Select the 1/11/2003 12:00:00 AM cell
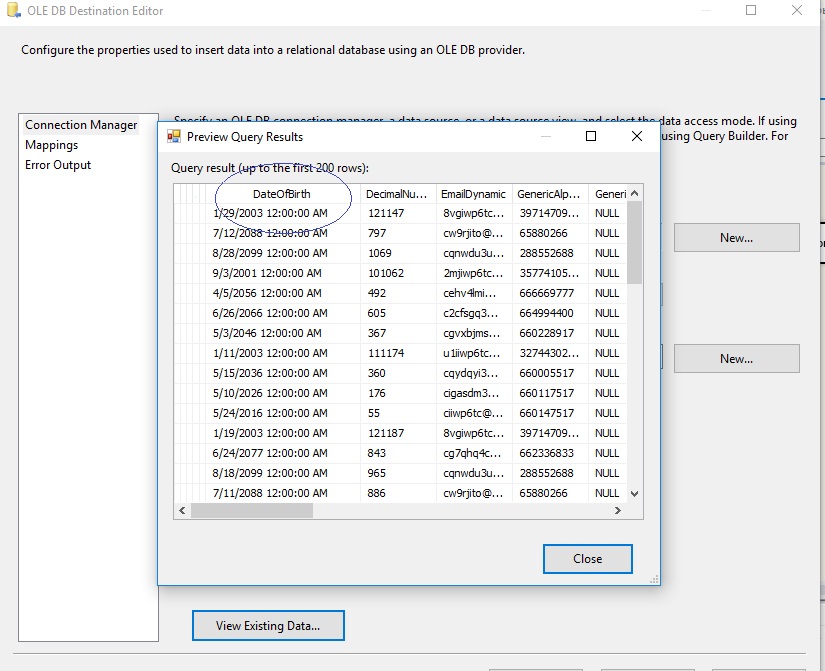The height and width of the screenshot is (671, 825). coord(283,353)
